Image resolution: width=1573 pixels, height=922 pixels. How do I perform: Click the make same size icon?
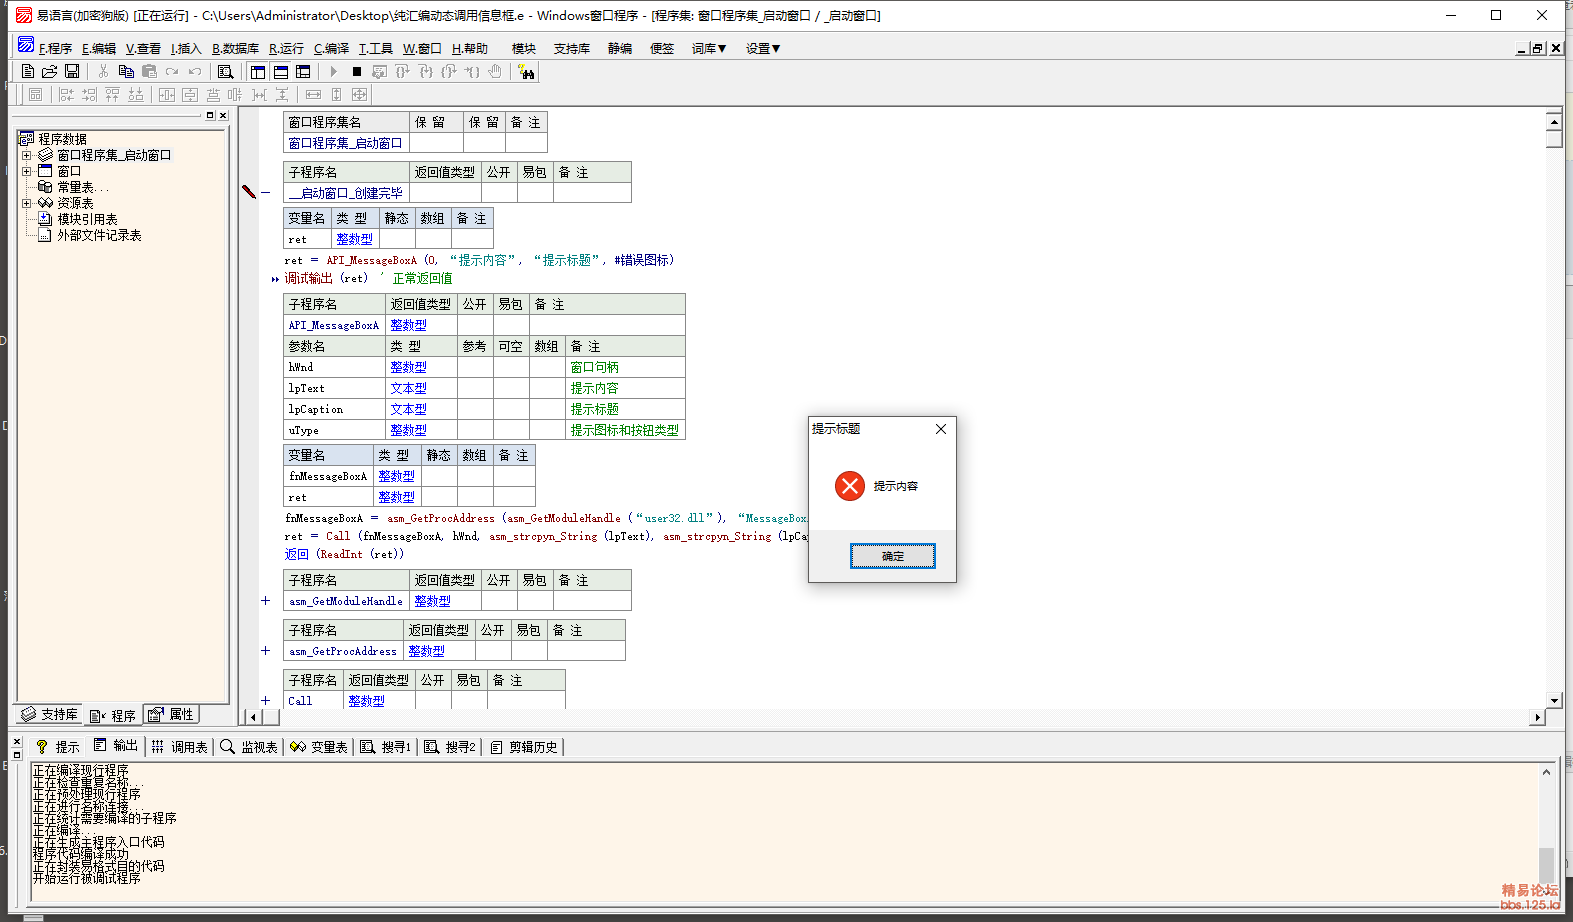tap(359, 94)
